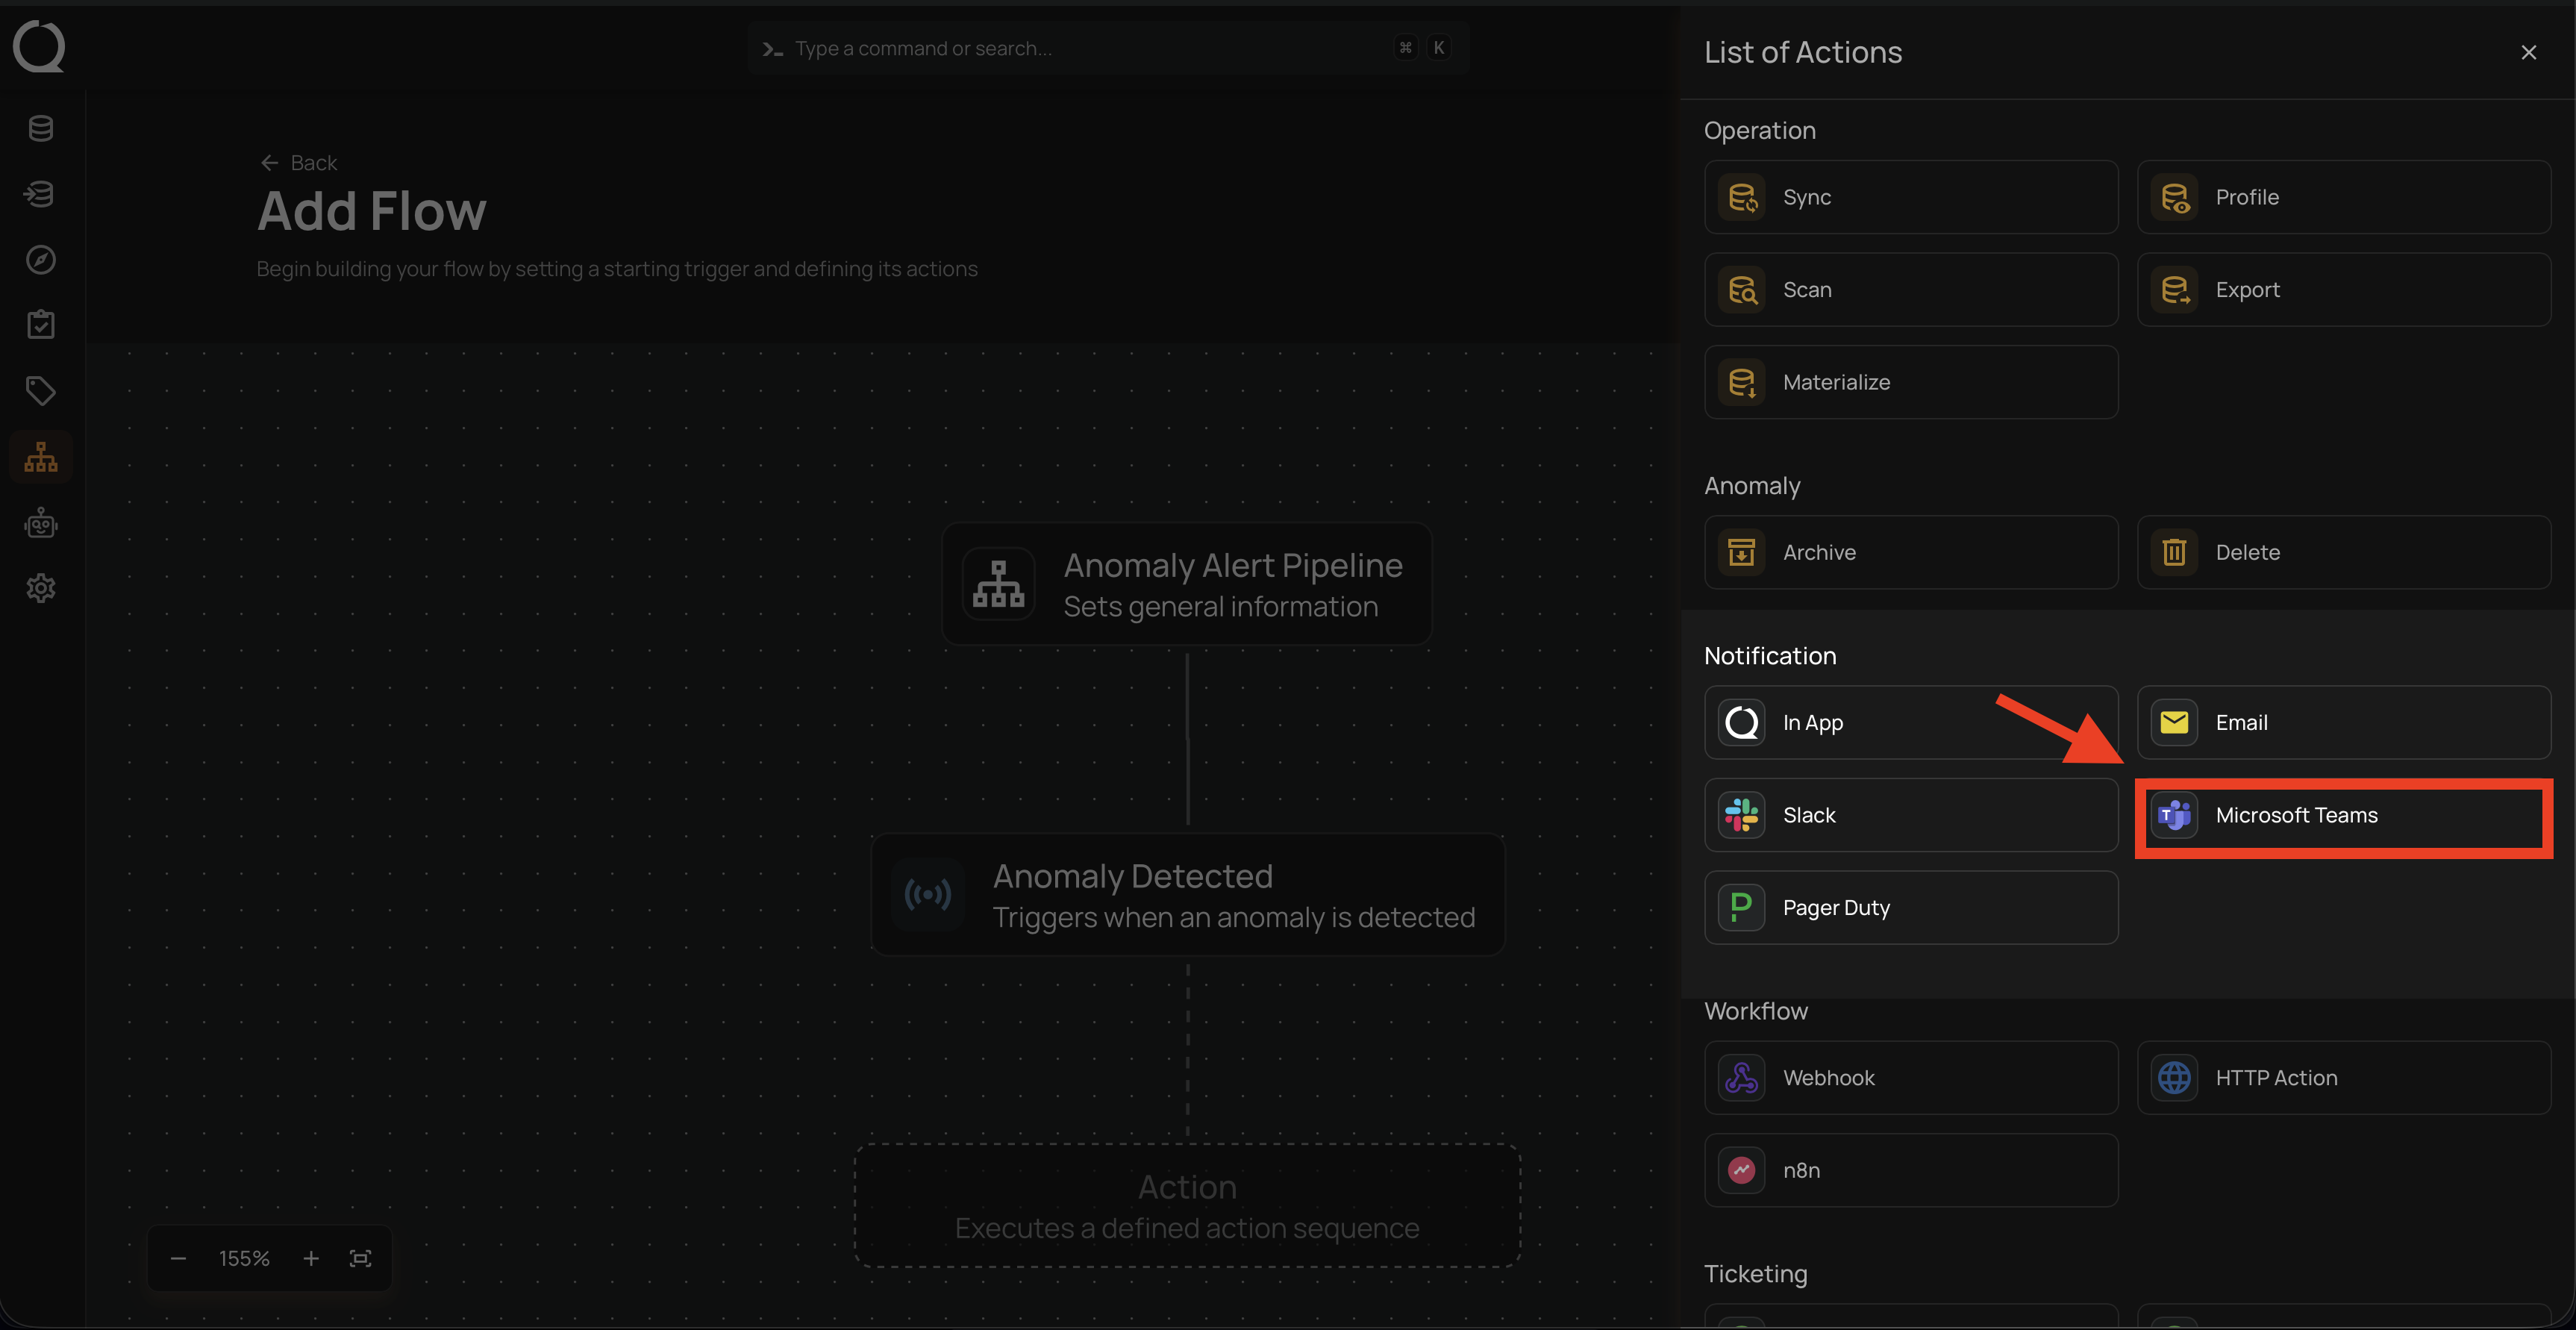2576x1330 pixels.
Task: Open the Flows sidebar icon
Action: 41,458
